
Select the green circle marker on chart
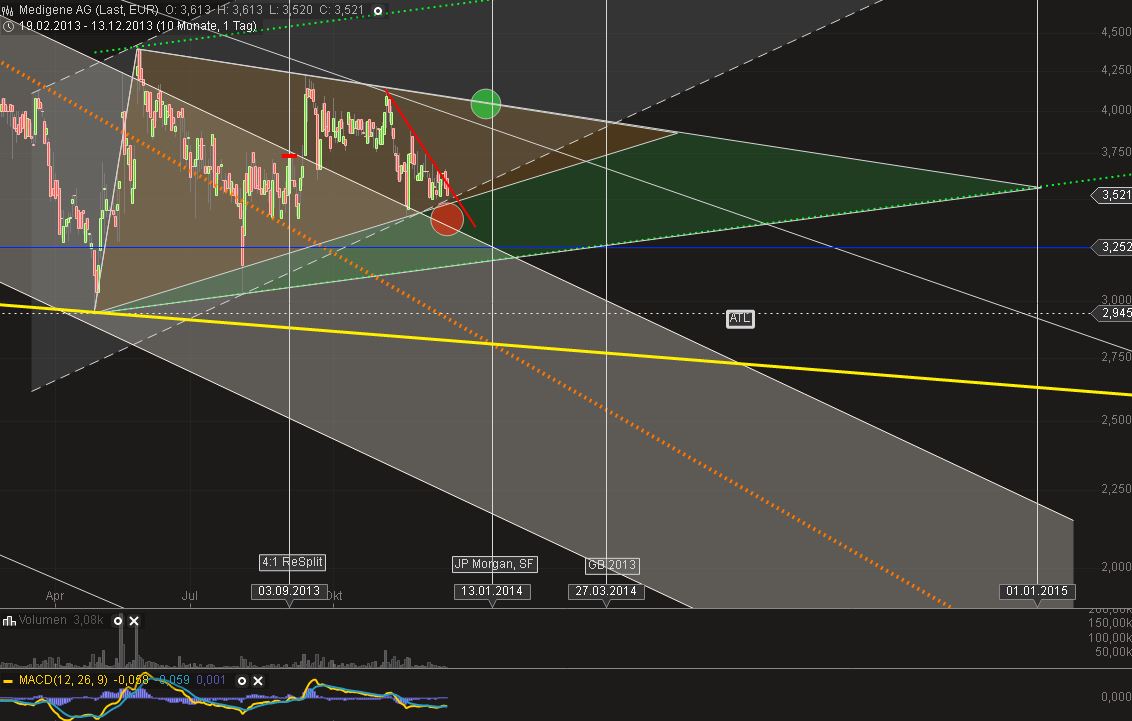[486, 104]
